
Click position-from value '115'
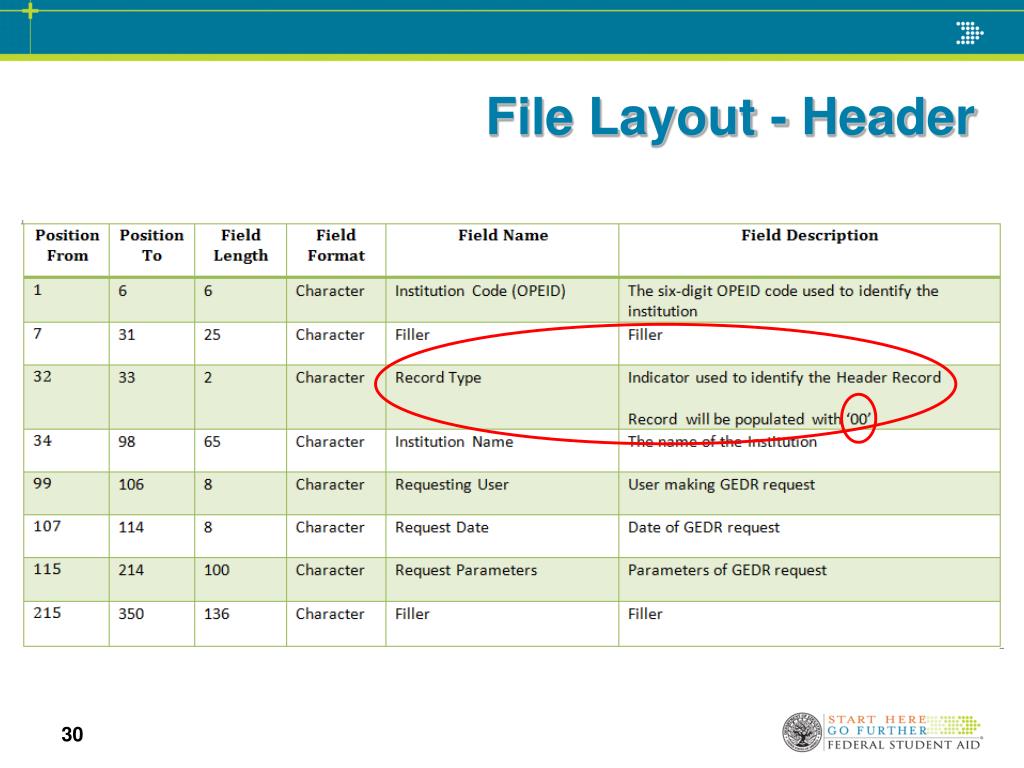tap(47, 569)
